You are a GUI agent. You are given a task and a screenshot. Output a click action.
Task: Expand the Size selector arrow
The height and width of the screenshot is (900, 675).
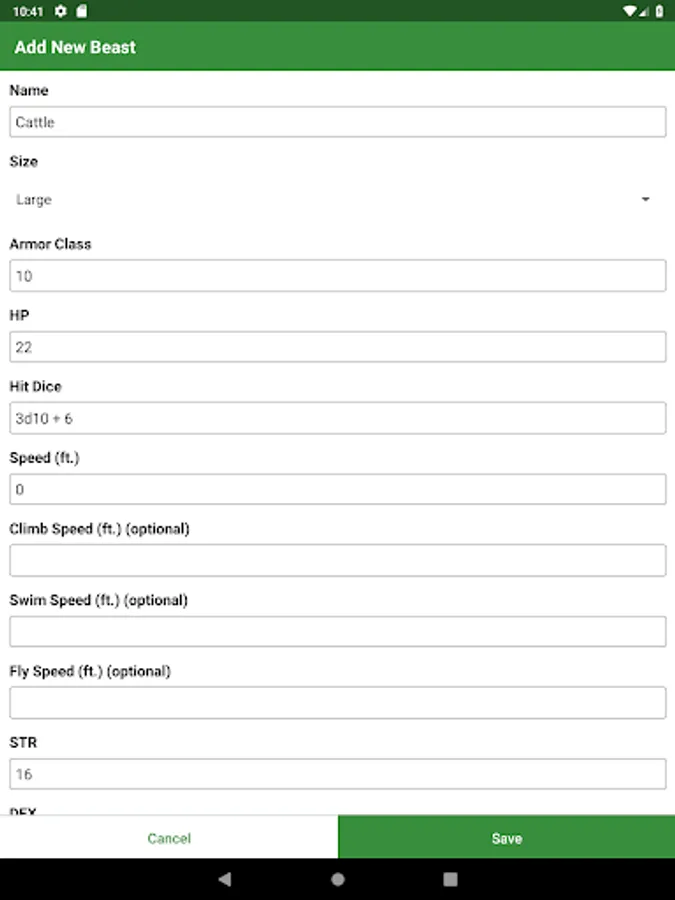click(645, 200)
